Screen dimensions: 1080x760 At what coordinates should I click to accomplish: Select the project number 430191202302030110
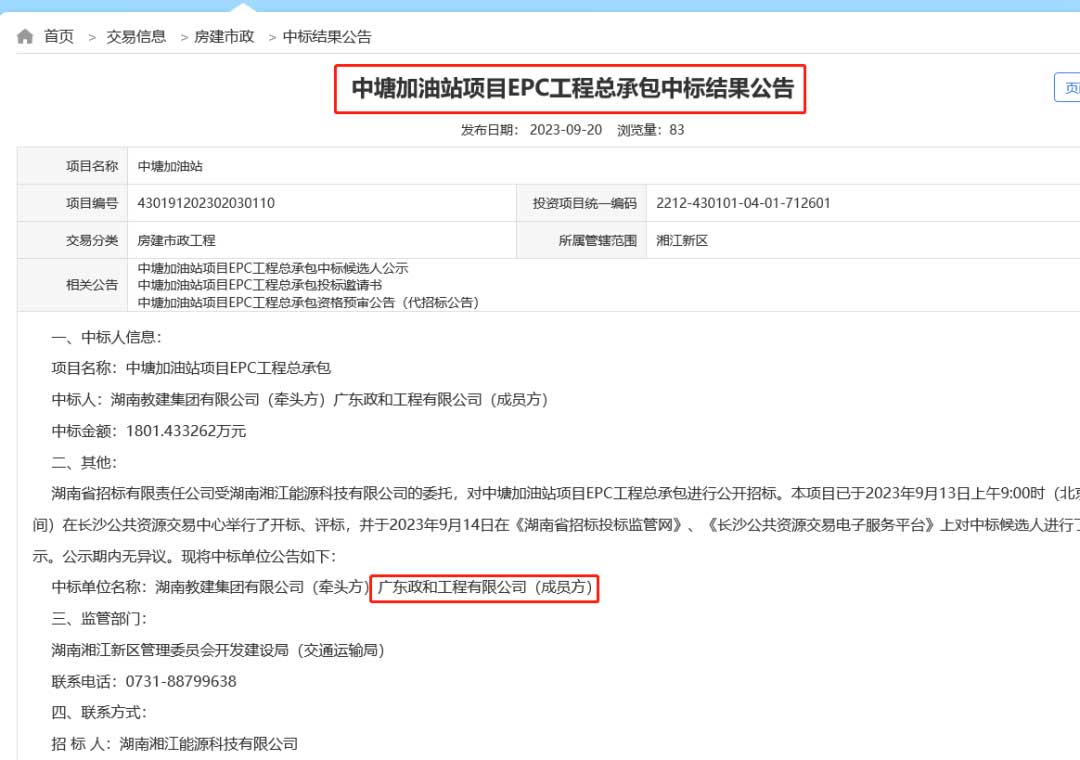pos(206,203)
